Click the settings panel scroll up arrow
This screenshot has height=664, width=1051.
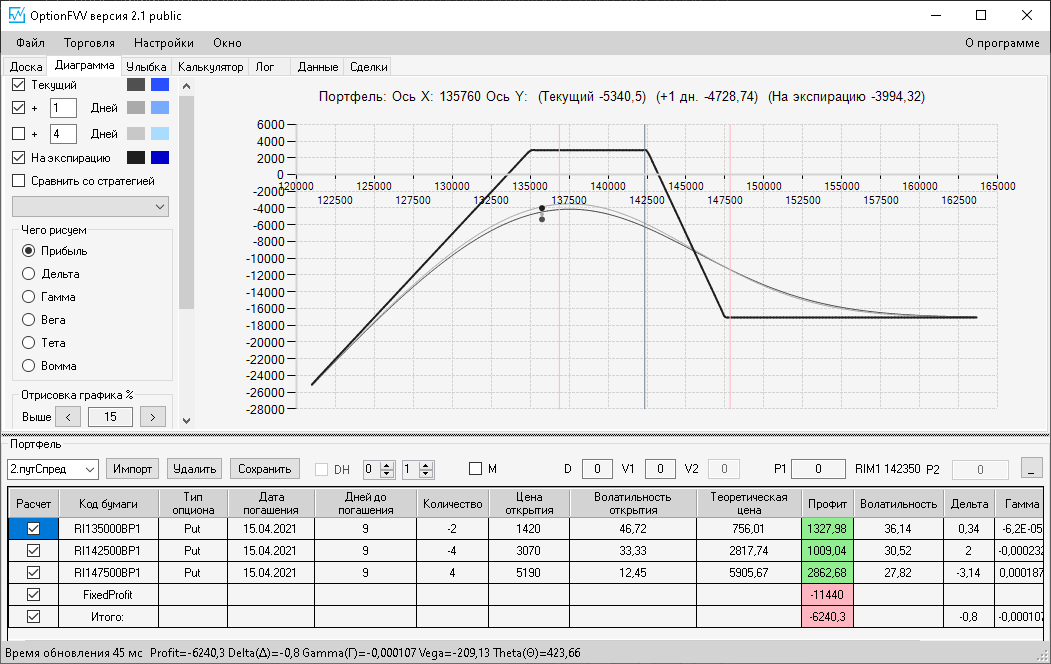pos(186,86)
